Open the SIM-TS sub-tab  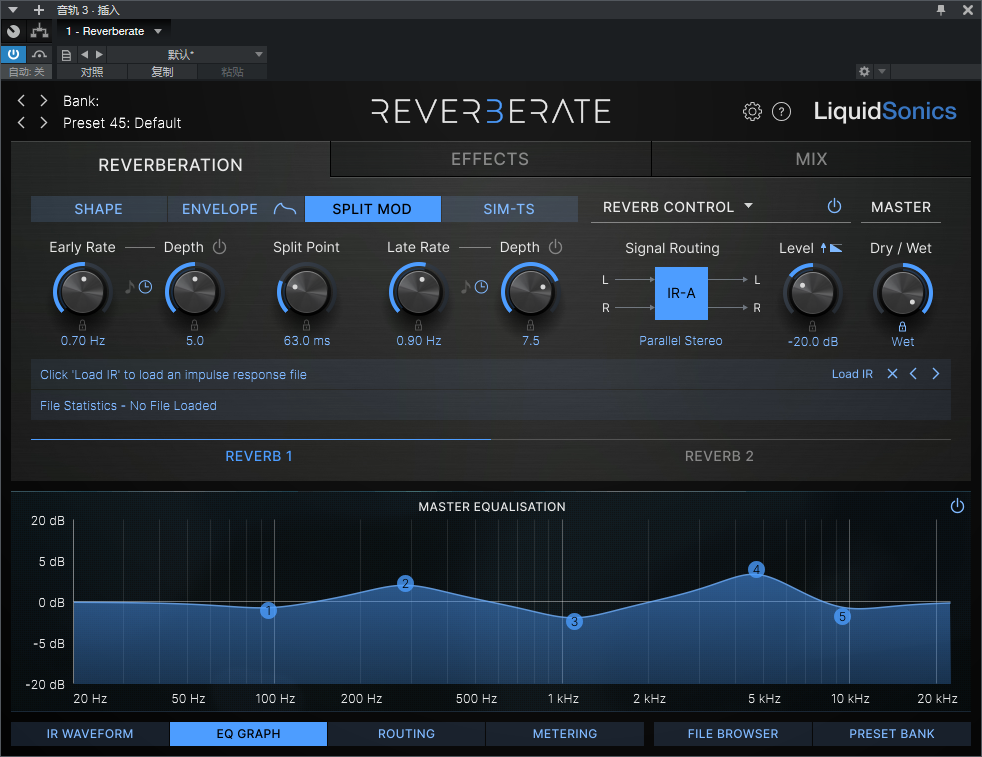pyautogui.click(x=509, y=209)
